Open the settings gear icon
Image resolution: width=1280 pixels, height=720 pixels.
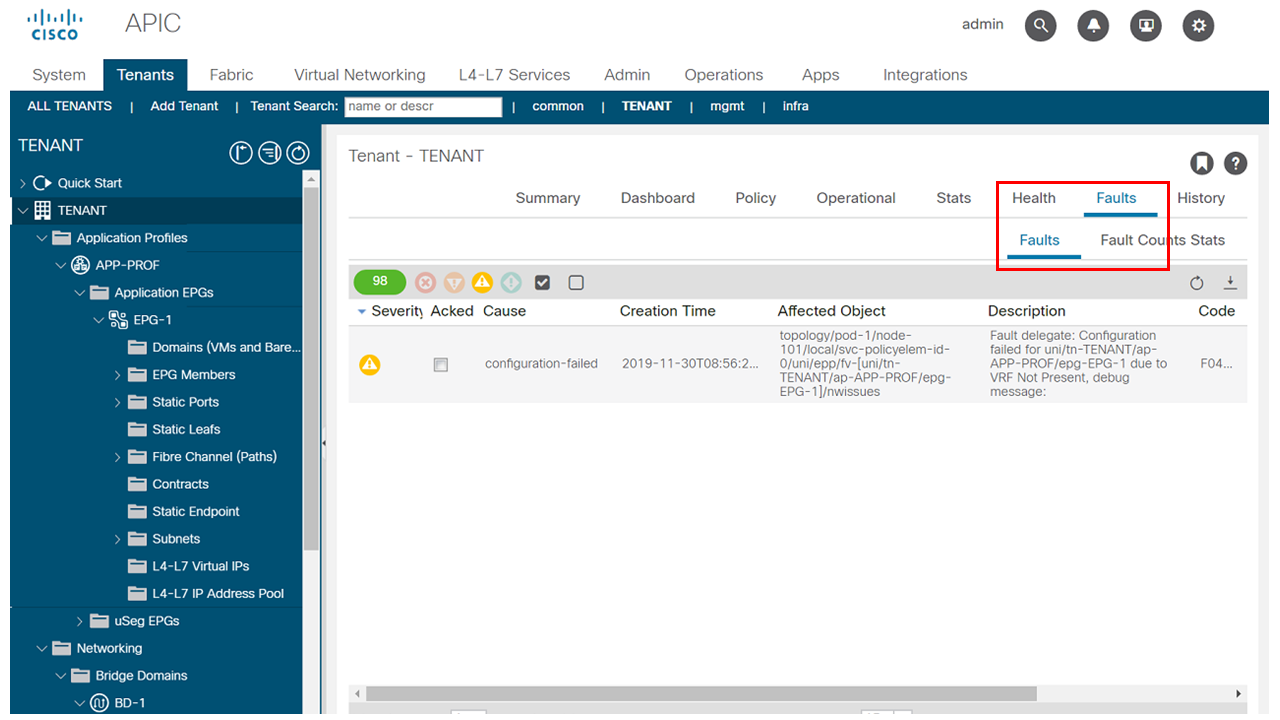[1198, 26]
